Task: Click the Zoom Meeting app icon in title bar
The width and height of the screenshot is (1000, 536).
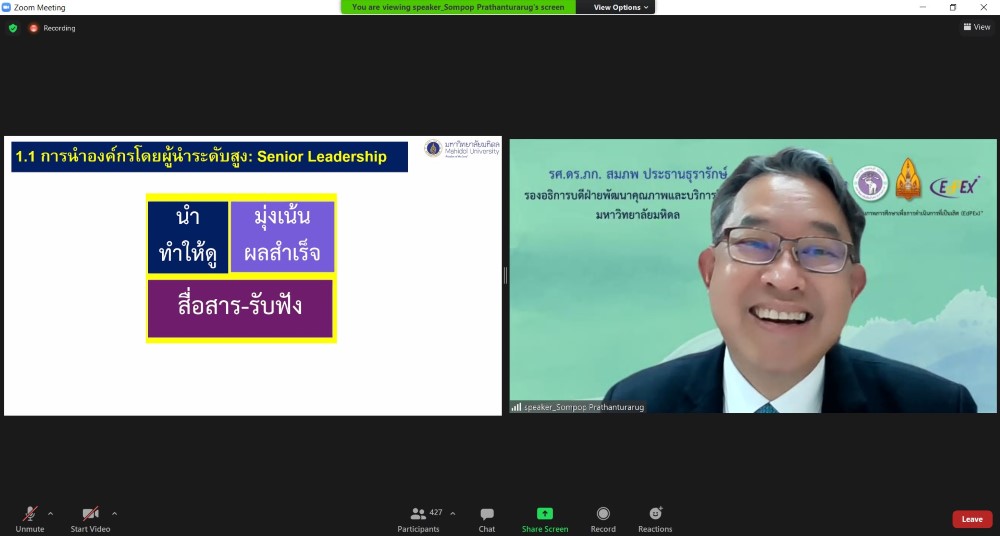Action: (6, 7)
